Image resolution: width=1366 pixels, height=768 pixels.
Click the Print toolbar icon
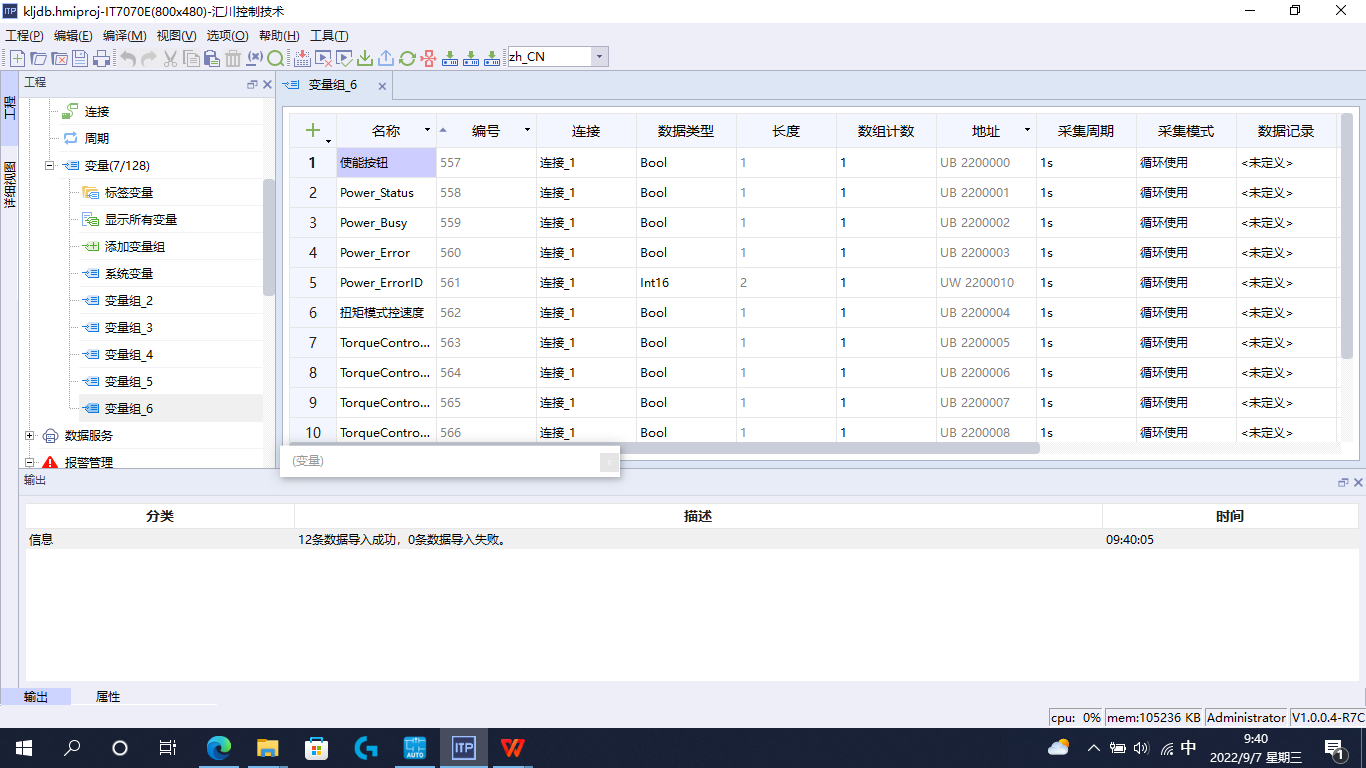101,58
